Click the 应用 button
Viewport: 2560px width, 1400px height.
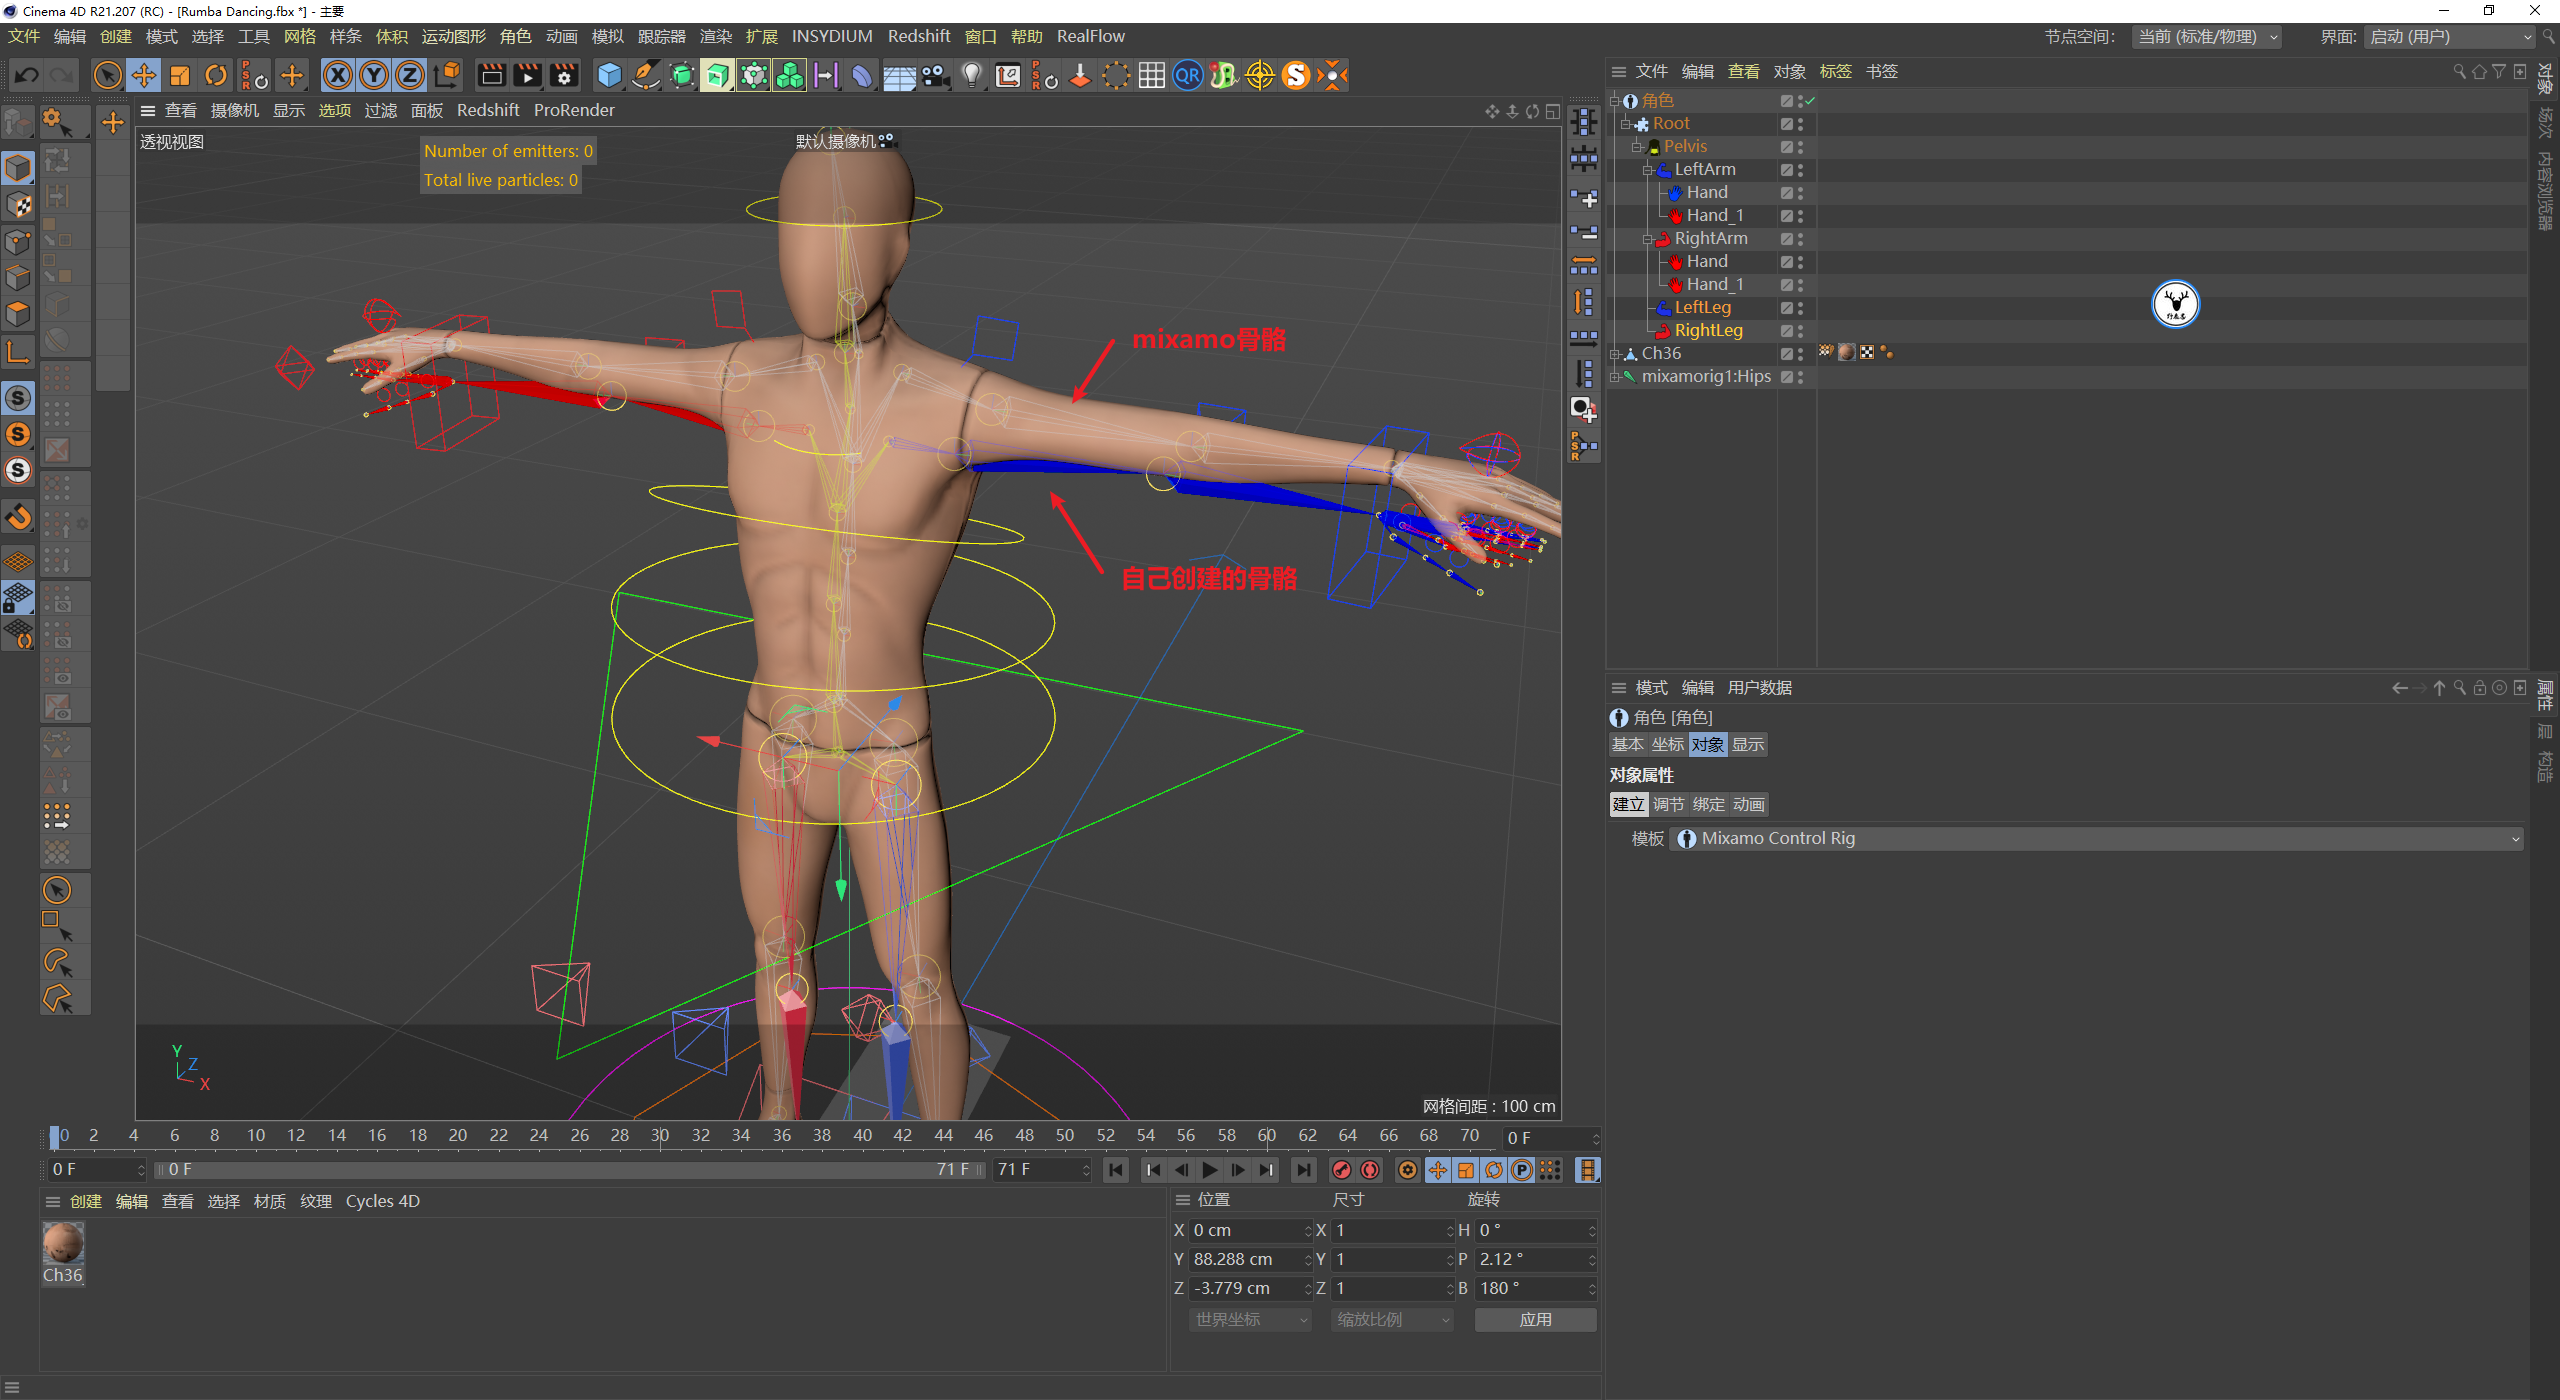[1535, 1319]
